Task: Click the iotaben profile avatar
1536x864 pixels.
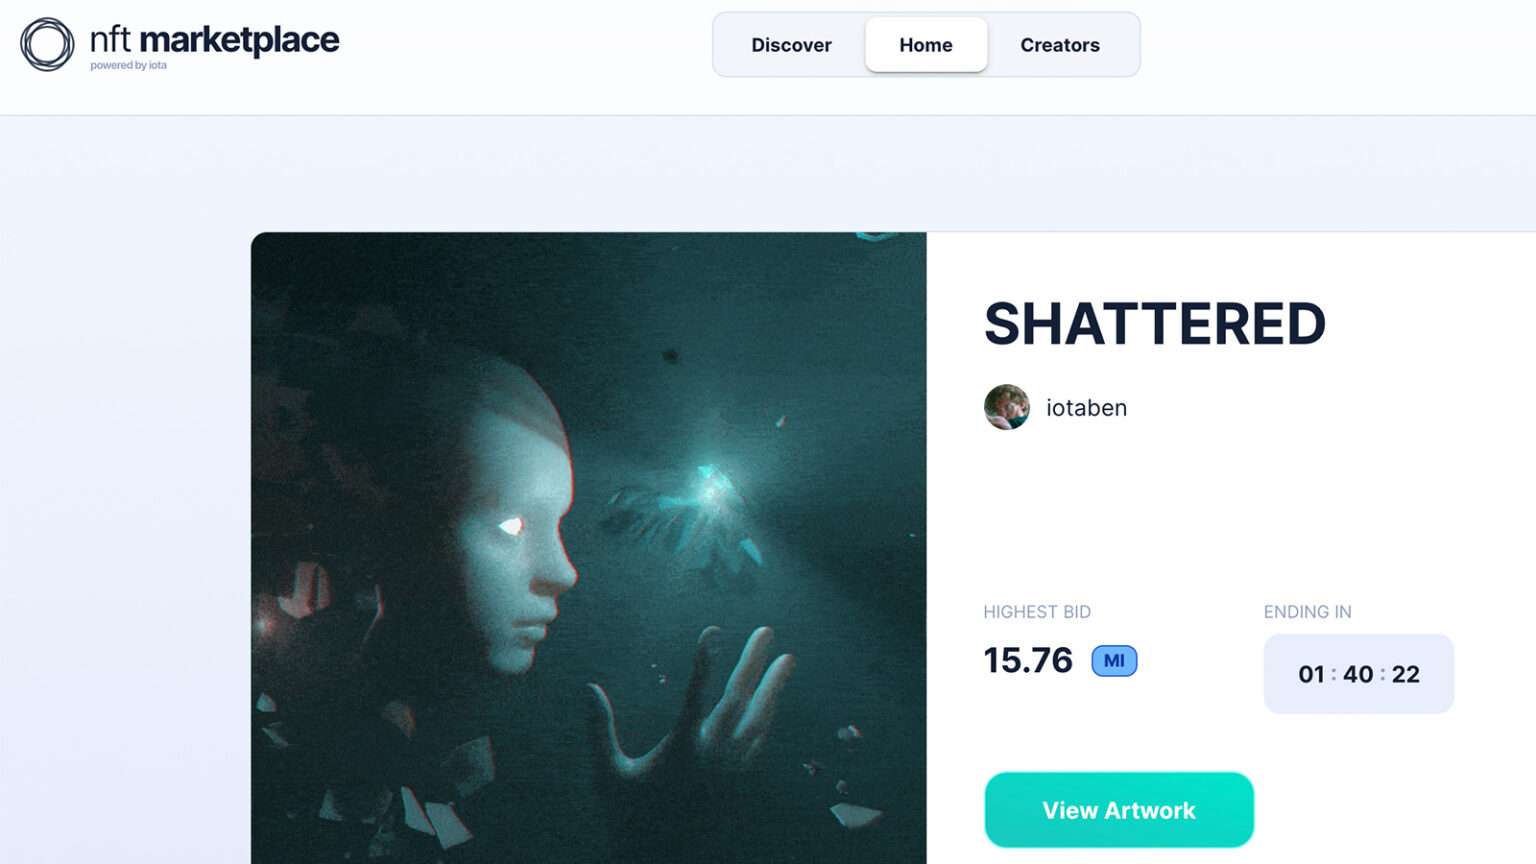Action: coord(1007,407)
